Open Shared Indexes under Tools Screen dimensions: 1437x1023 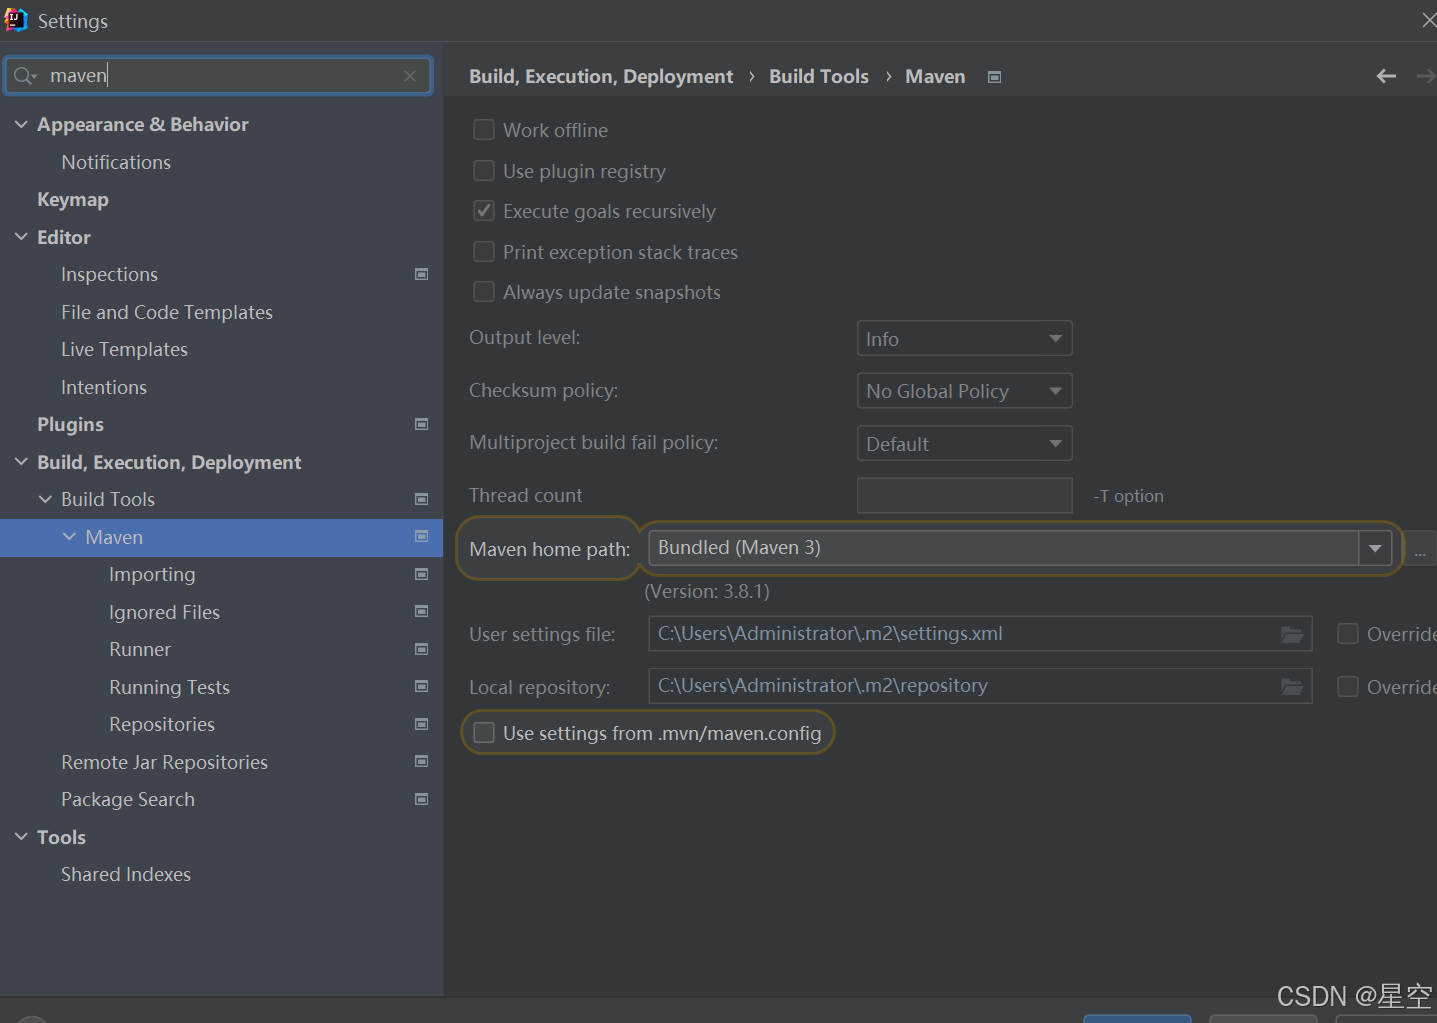point(126,874)
